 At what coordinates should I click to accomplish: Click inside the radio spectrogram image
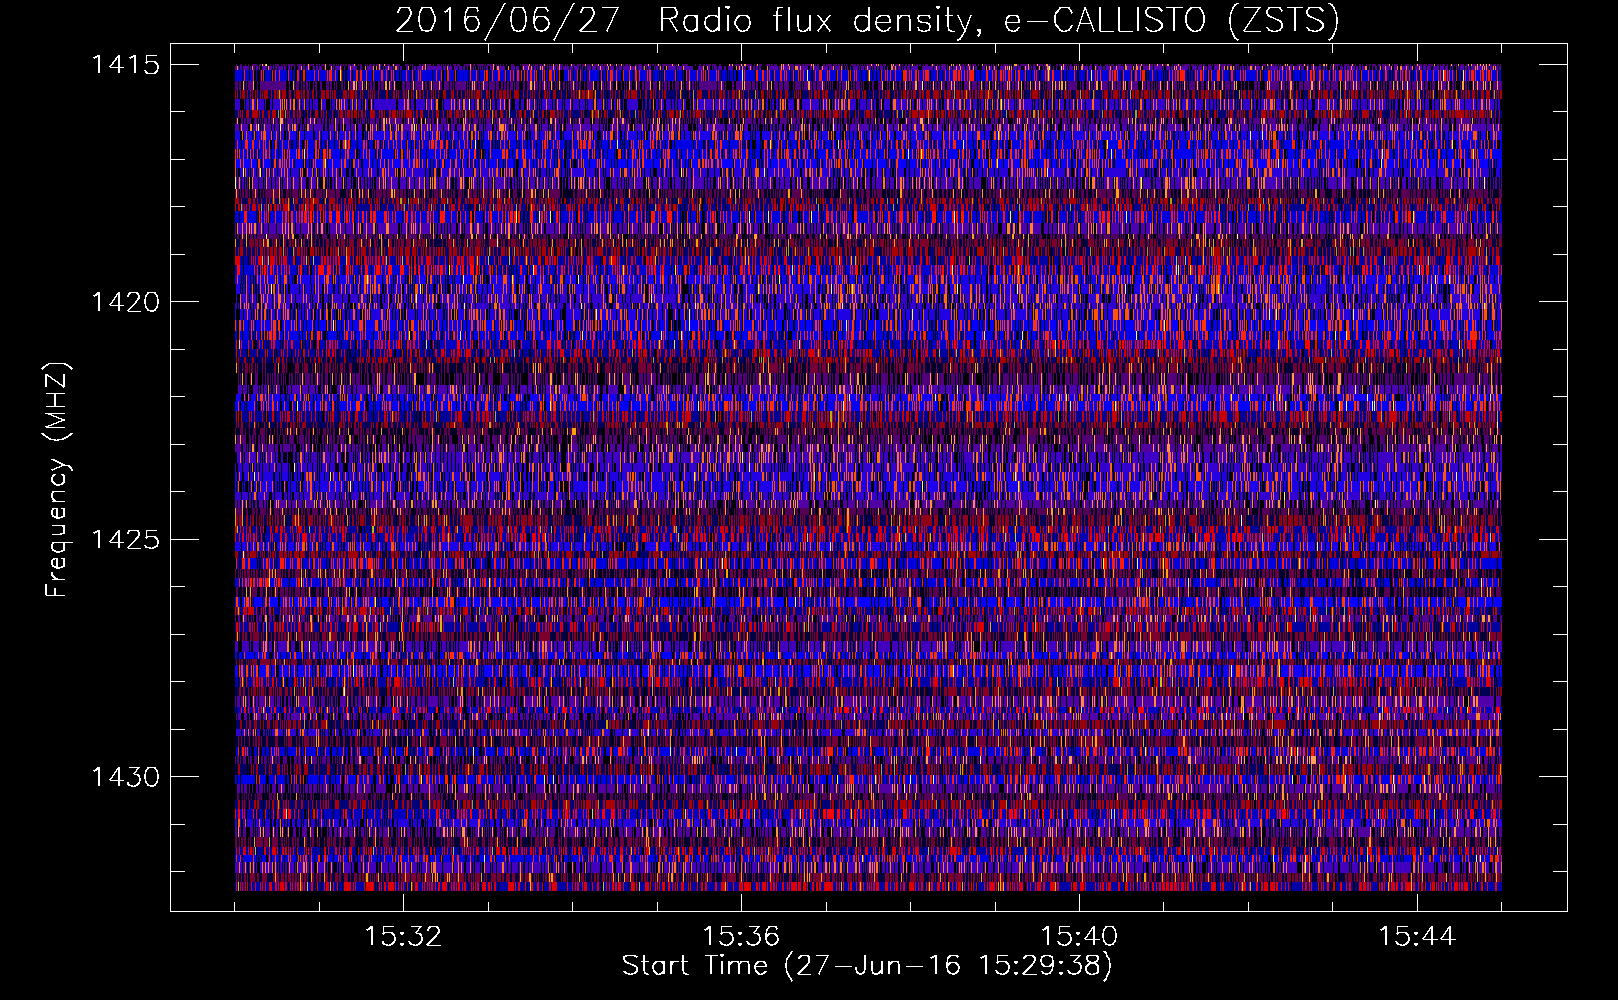coord(868,477)
